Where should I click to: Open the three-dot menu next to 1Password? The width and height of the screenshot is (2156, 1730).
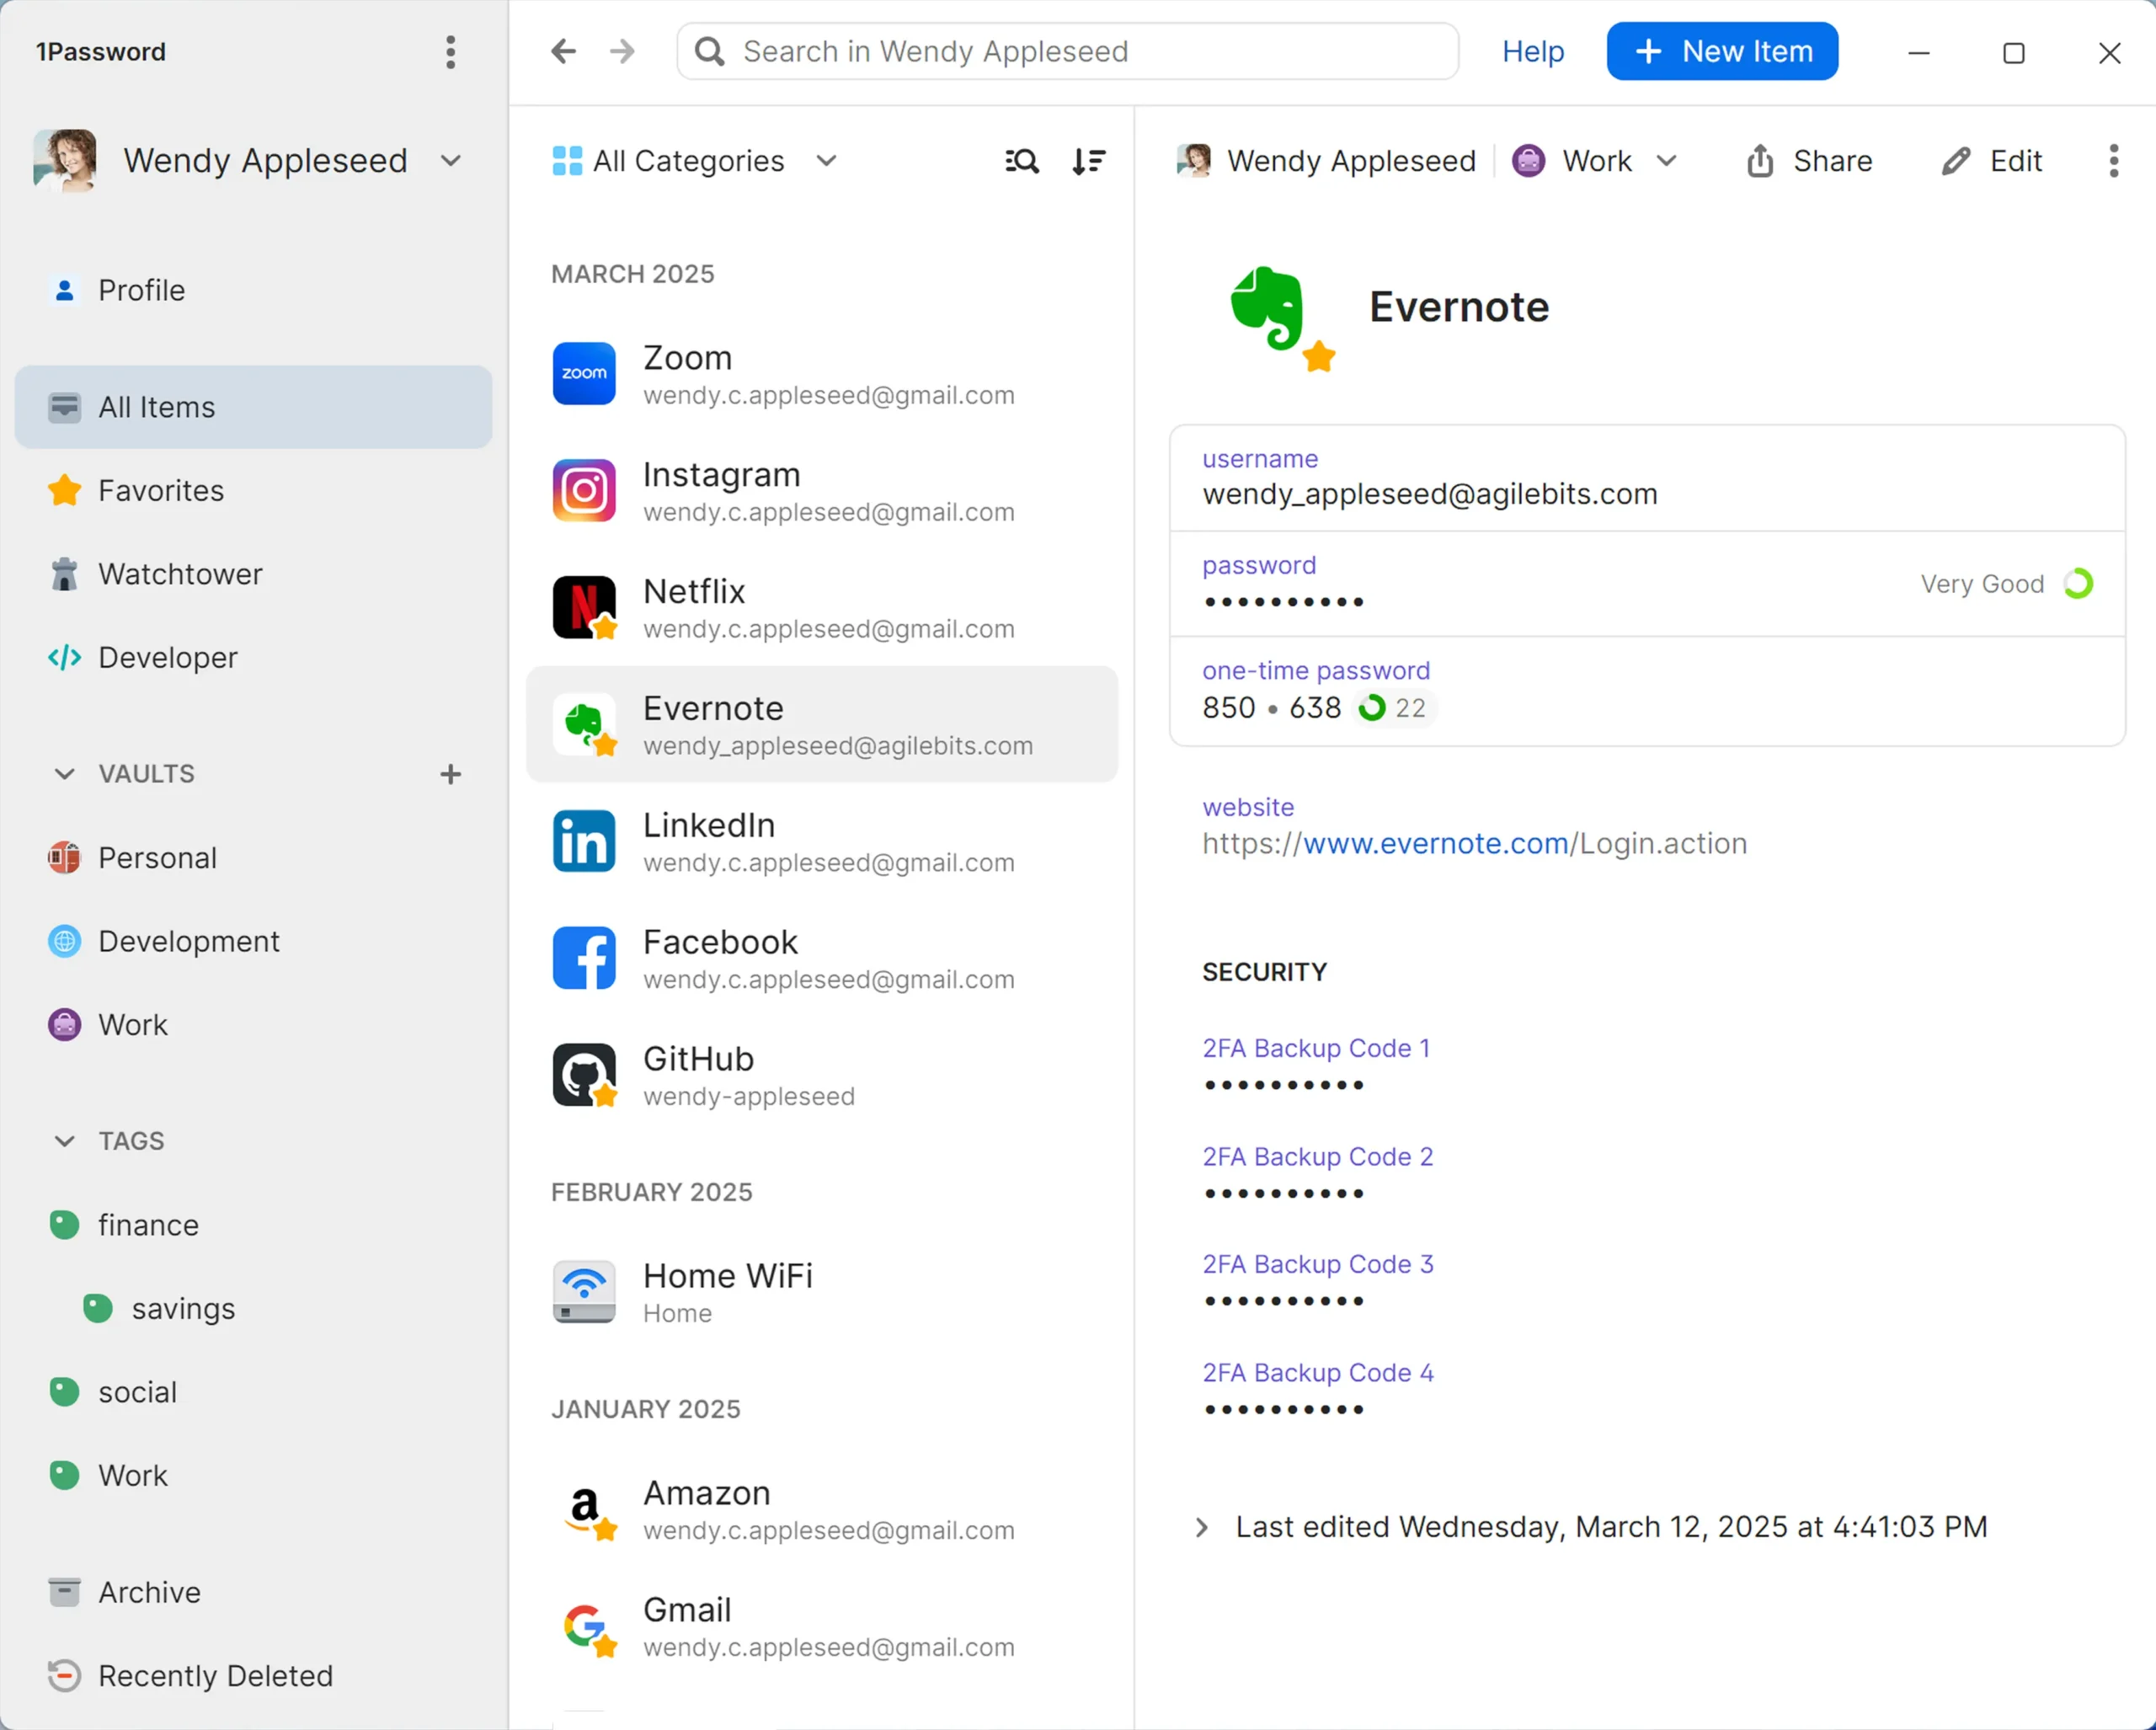[450, 52]
